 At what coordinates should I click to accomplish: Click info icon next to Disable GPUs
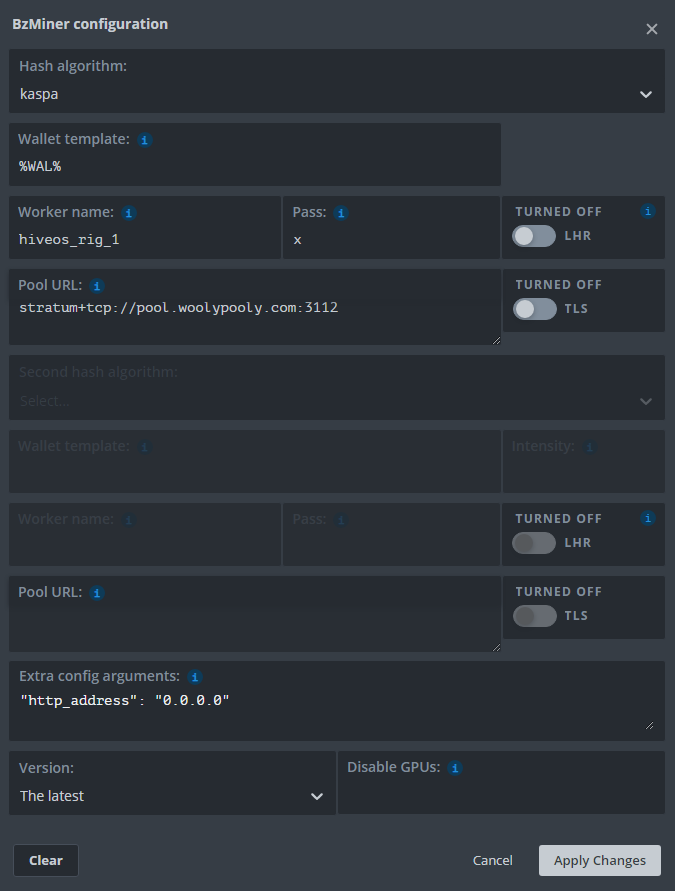tap(454, 768)
